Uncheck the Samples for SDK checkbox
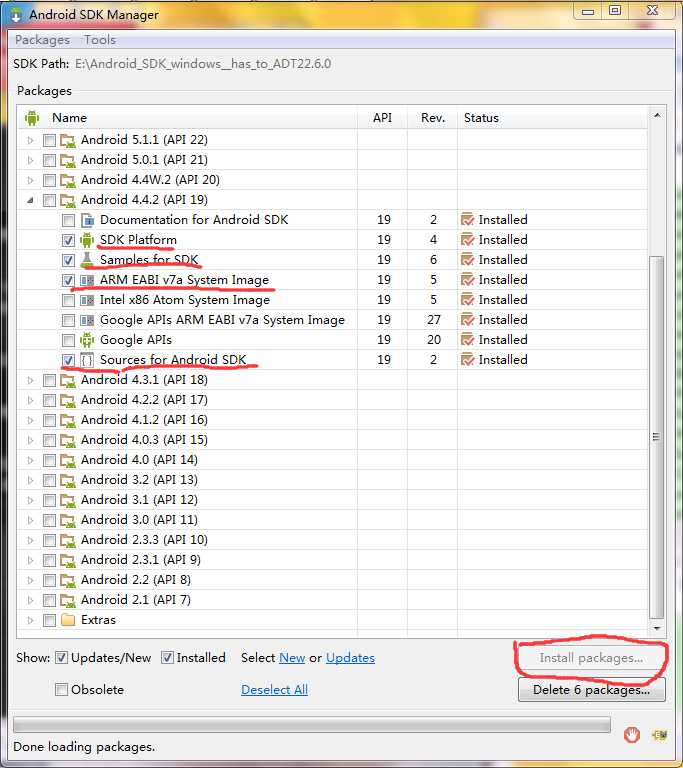 point(68,260)
